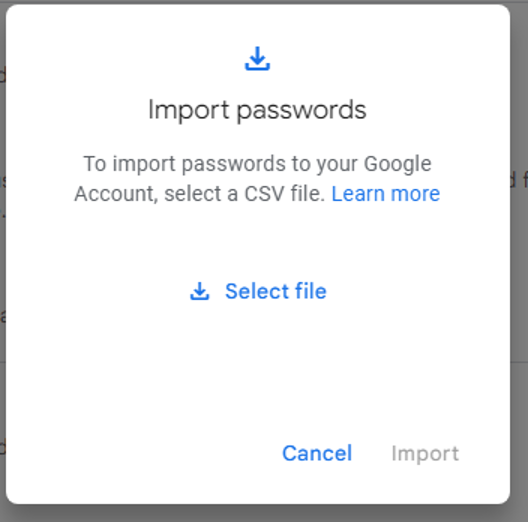This screenshot has height=522, width=528.
Task: Click the greyed-out Import button
Action: (x=425, y=454)
